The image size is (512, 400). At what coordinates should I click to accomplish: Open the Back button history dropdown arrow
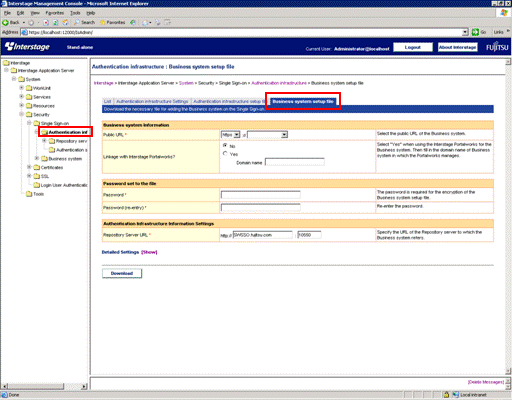tap(24, 22)
